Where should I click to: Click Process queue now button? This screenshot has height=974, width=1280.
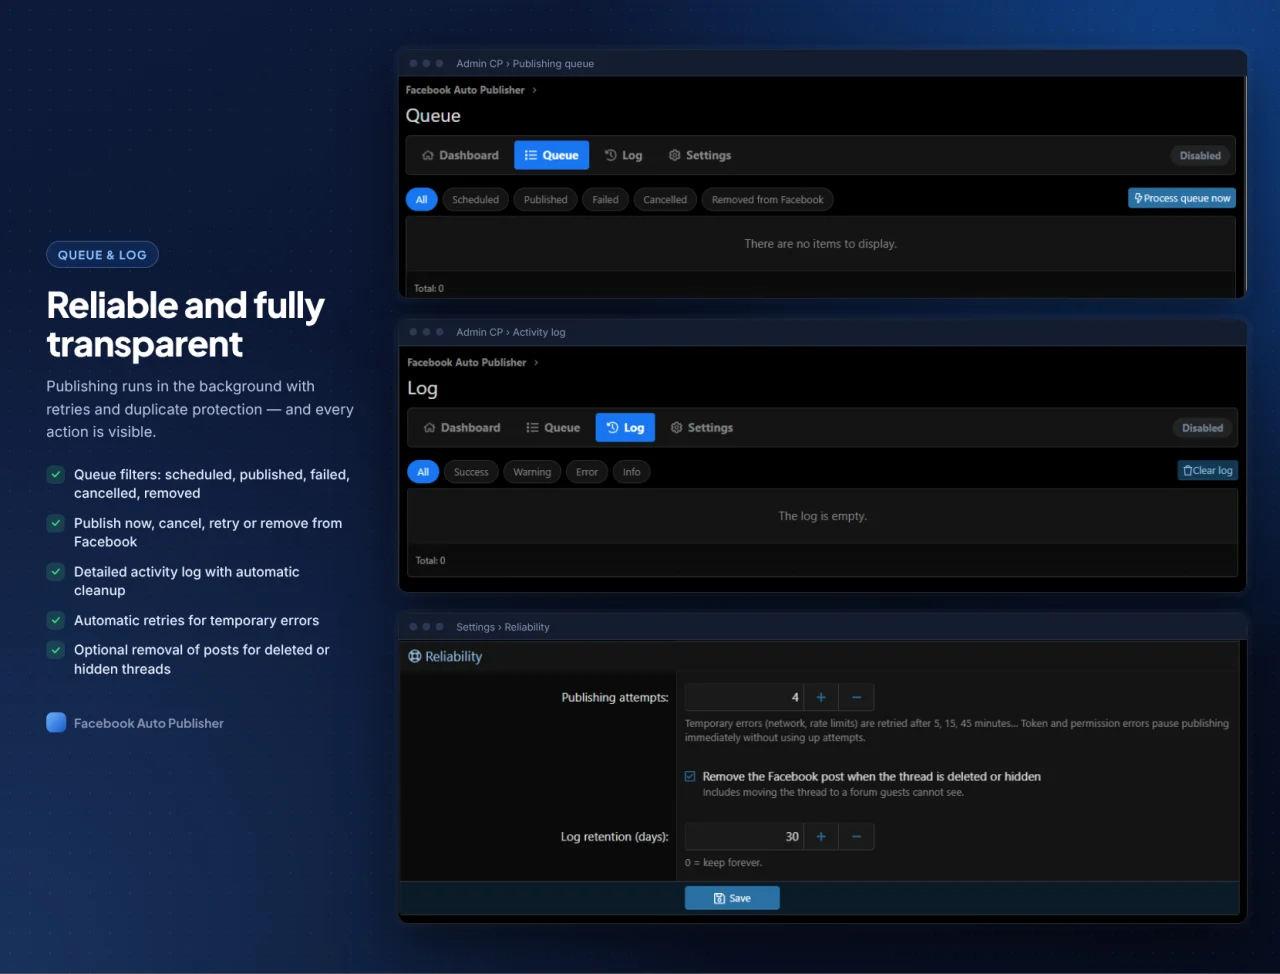(1182, 198)
